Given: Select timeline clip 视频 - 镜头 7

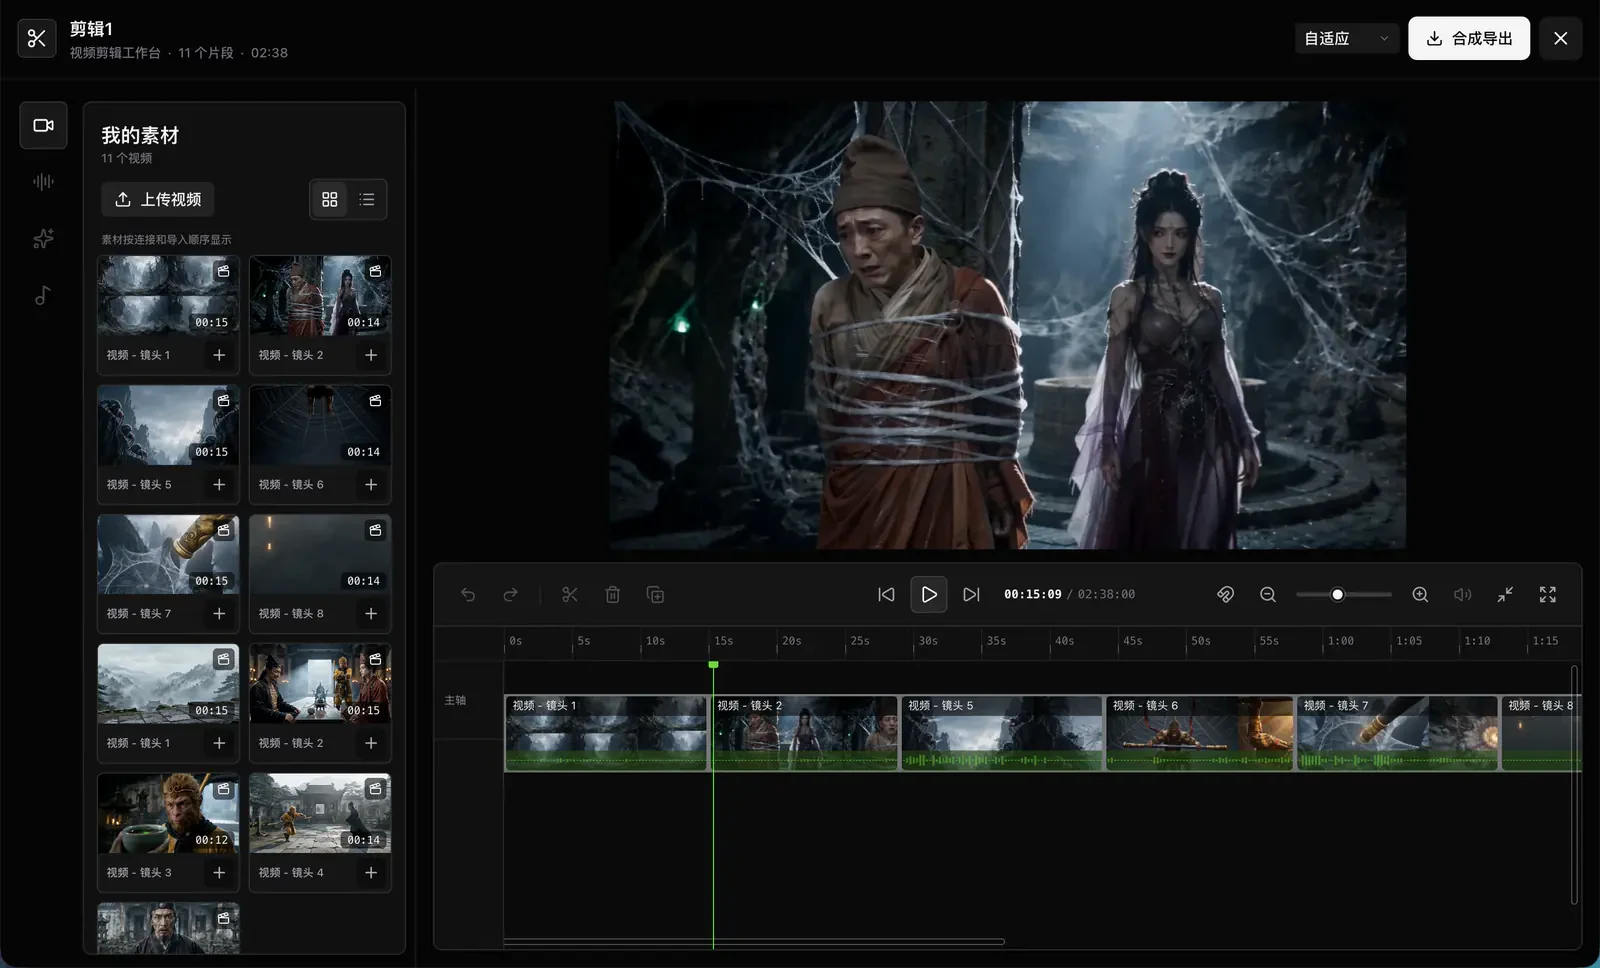Looking at the screenshot, I should (x=1397, y=733).
